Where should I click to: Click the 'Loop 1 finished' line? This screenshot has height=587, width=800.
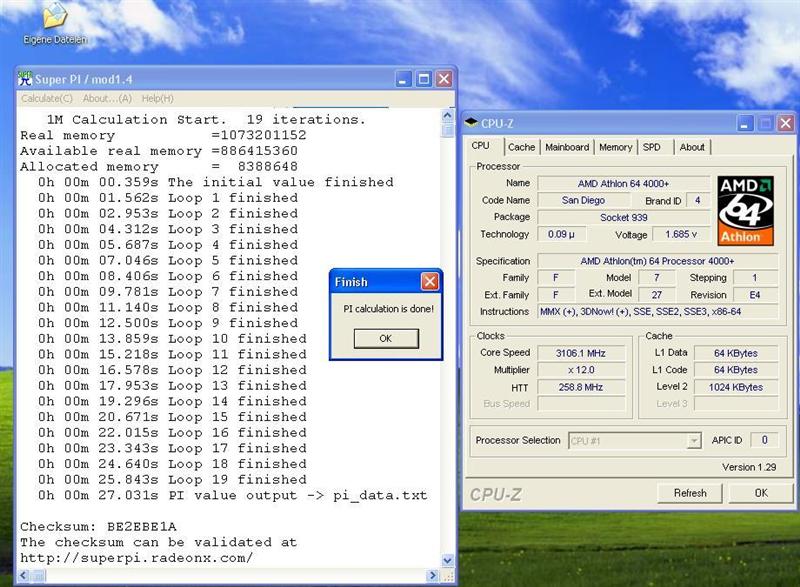coord(168,198)
